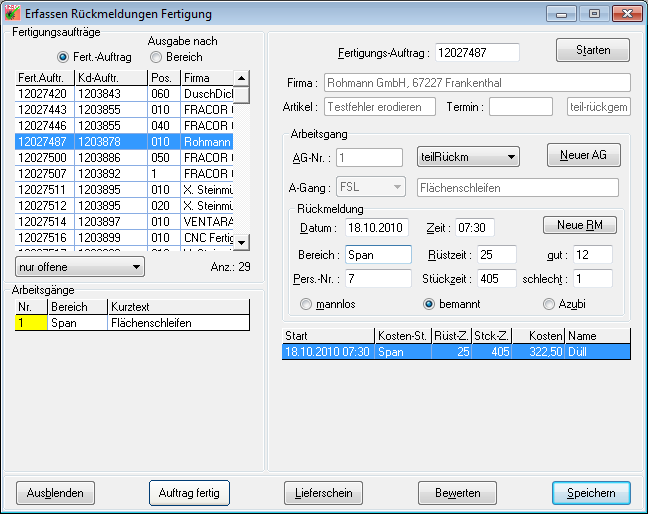Save with the Speichern button
This screenshot has height=514, width=648.
tap(591, 493)
